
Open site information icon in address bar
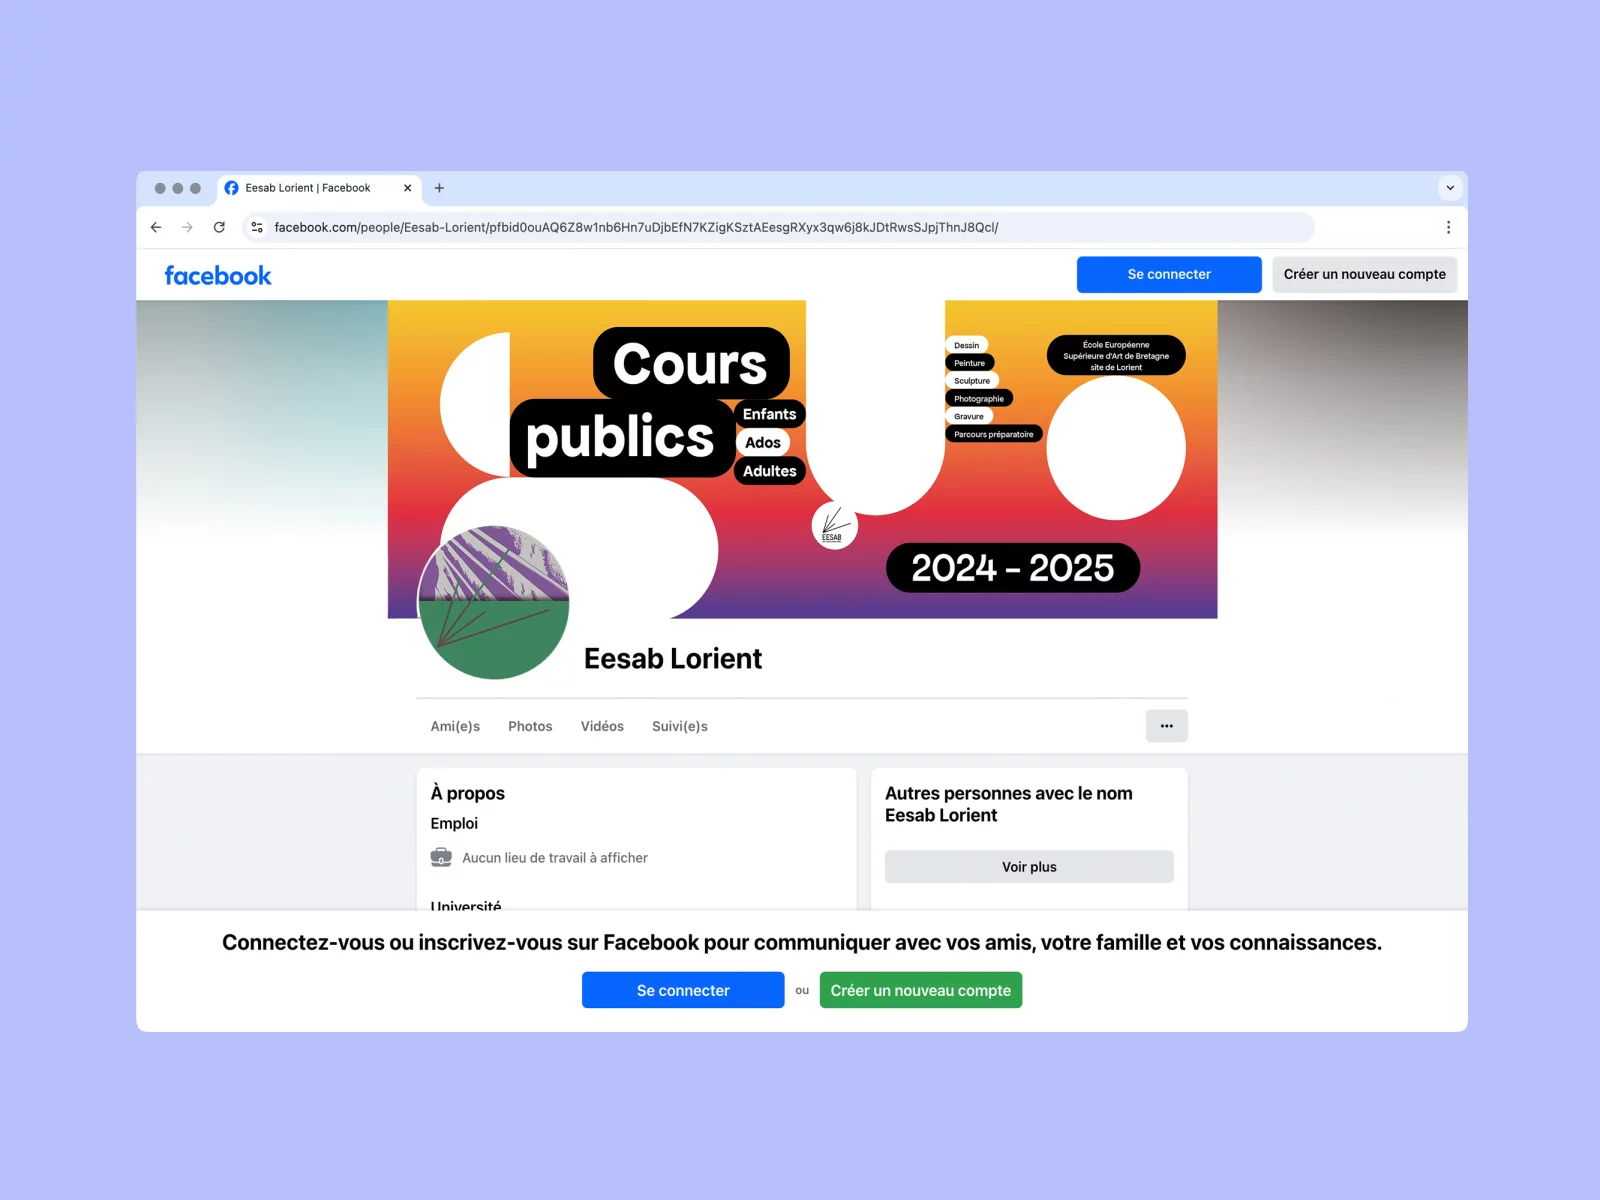pos(257,227)
